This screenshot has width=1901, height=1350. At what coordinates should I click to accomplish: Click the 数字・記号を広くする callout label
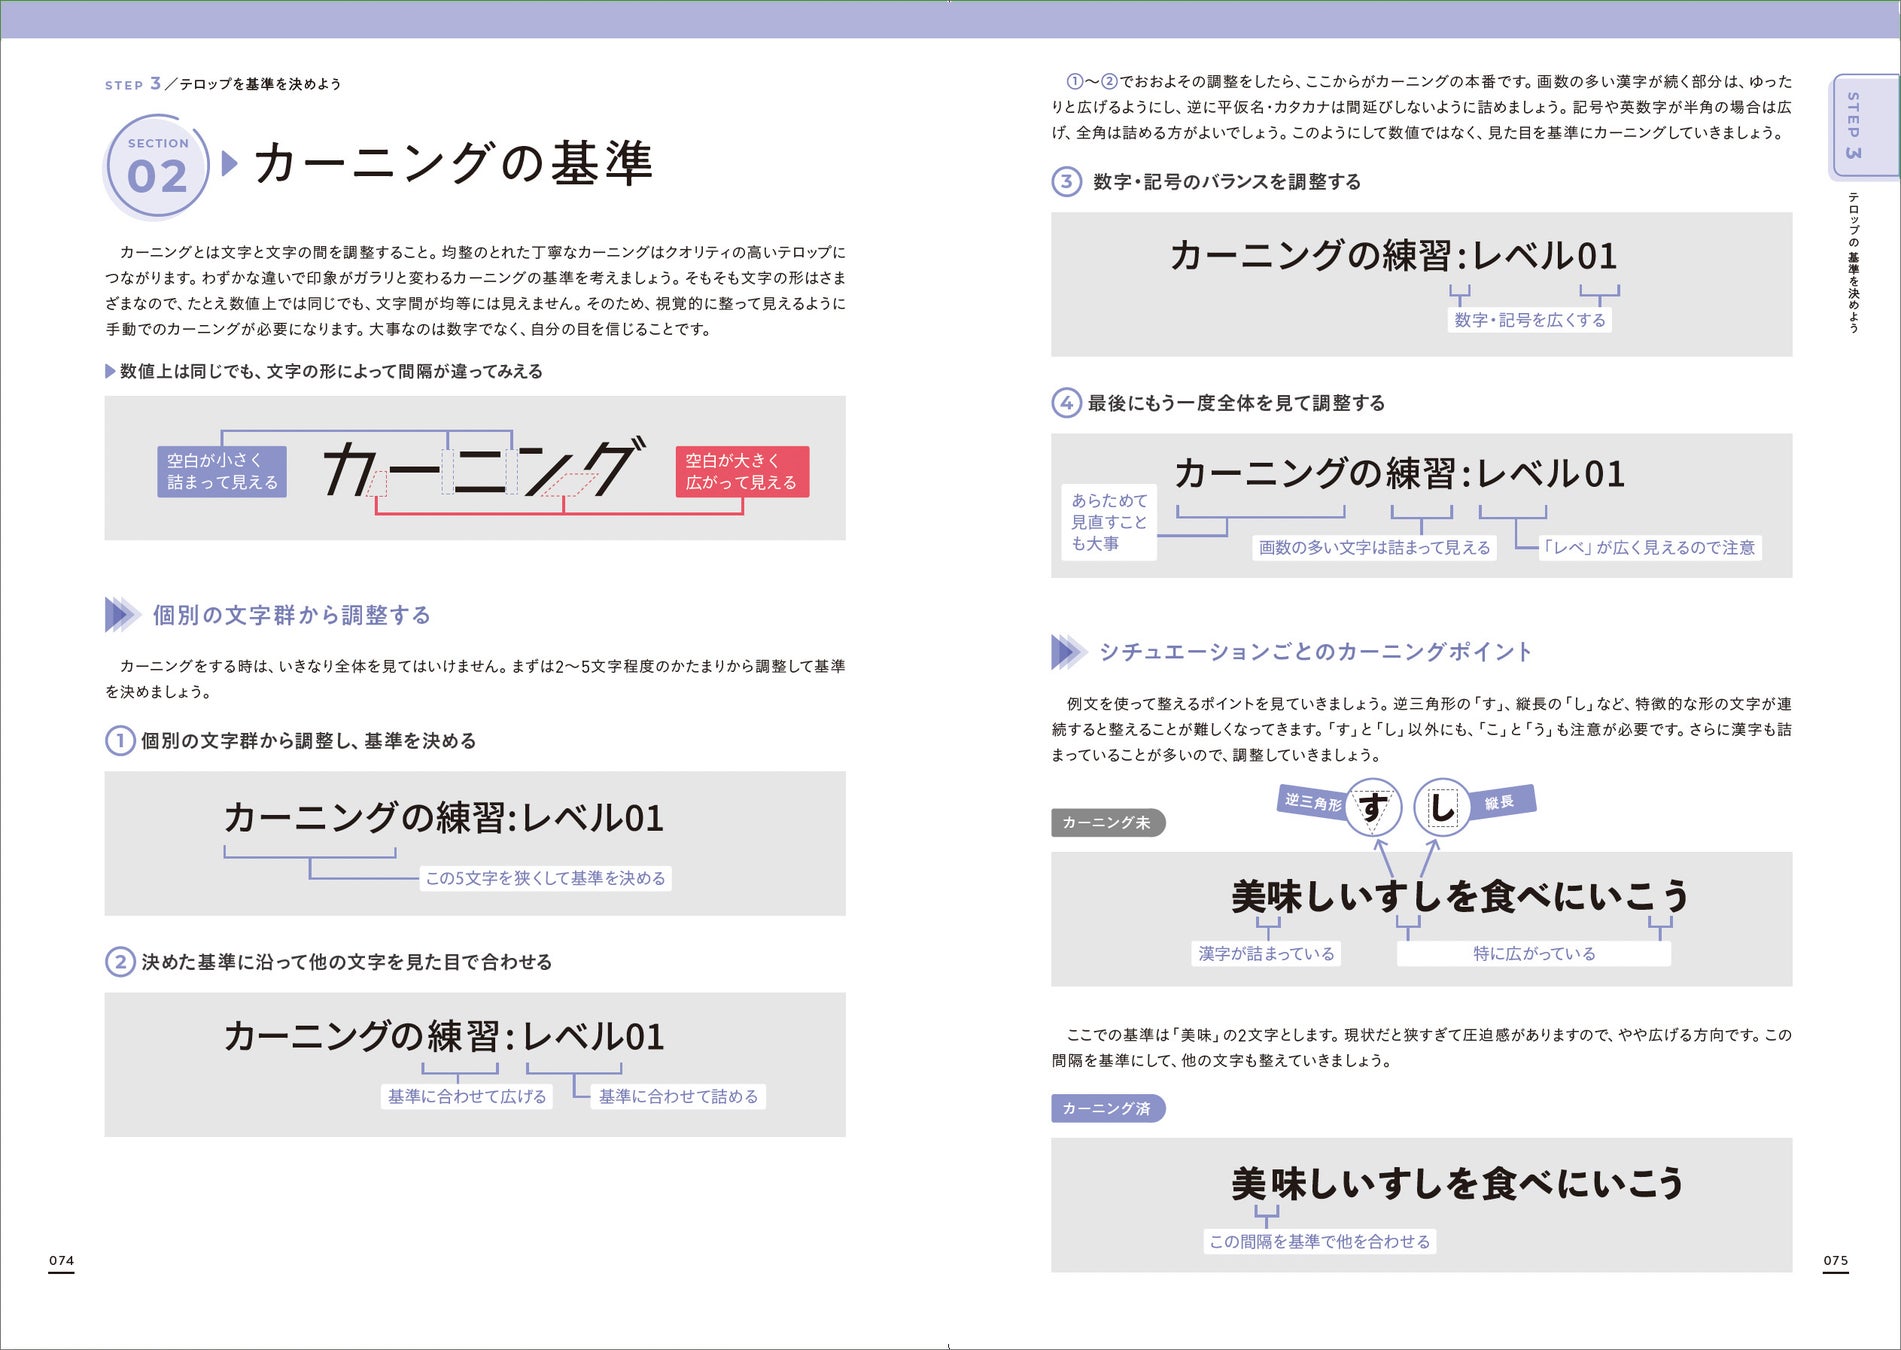pyautogui.click(x=1531, y=320)
